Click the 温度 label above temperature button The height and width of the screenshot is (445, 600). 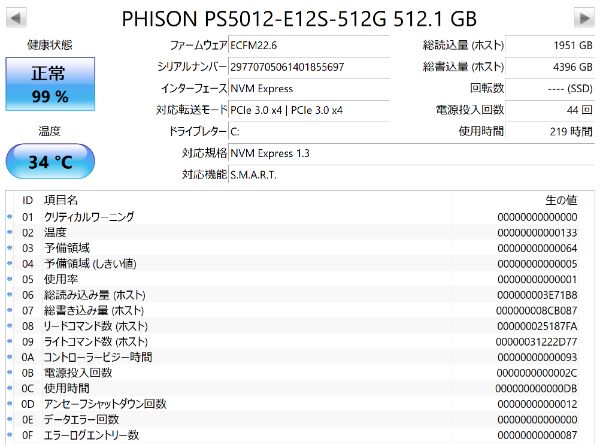click(x=49, y=131)
